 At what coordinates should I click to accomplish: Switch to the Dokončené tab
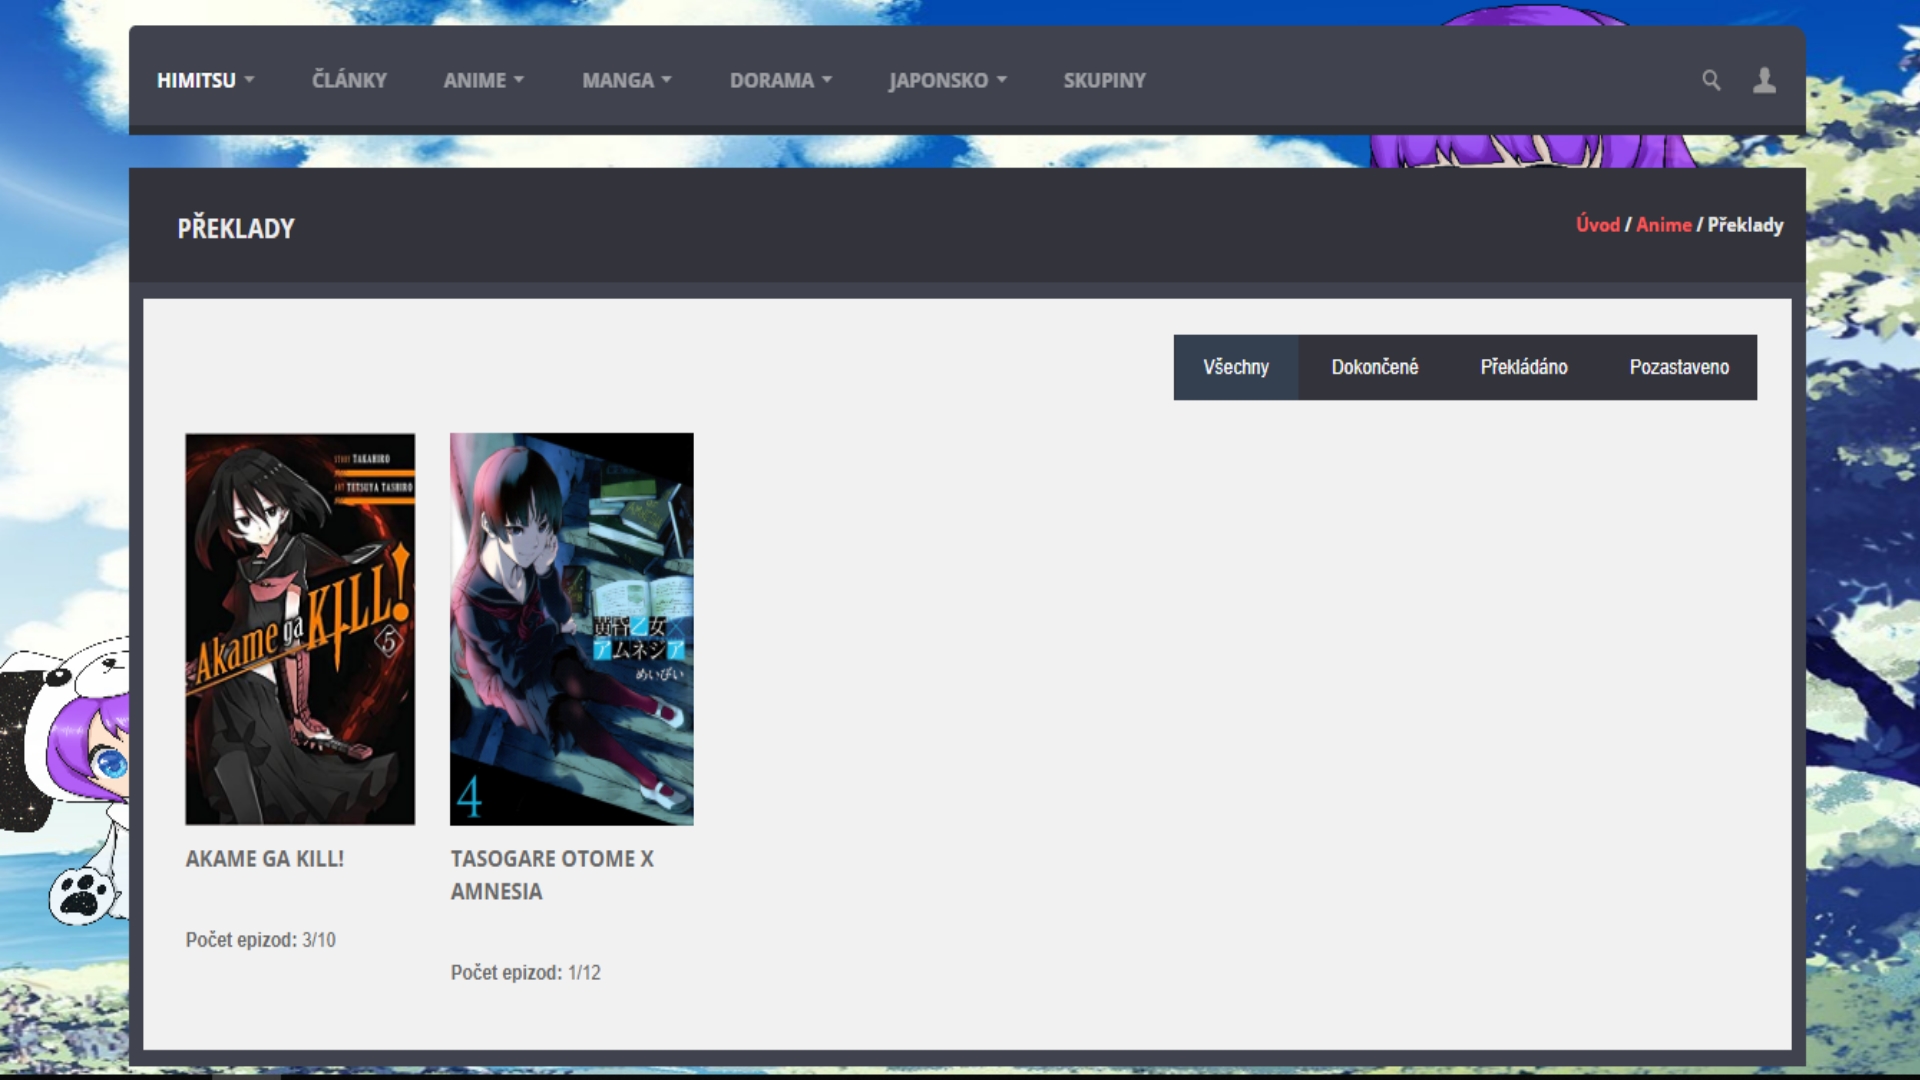[1374, 367]
